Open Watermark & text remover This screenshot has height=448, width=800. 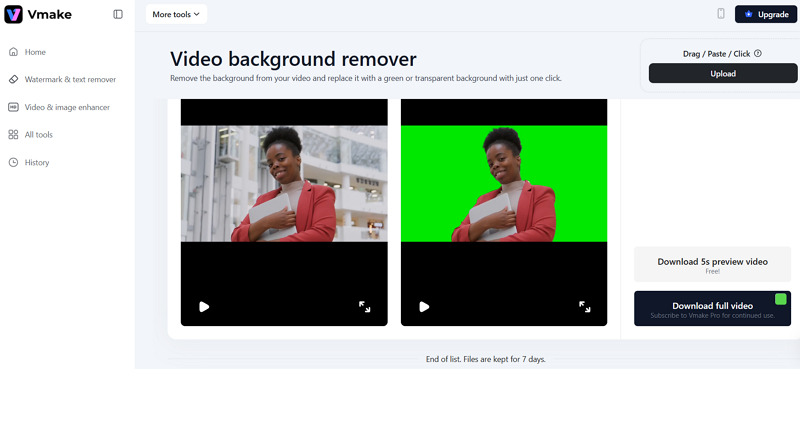[70, 79]
